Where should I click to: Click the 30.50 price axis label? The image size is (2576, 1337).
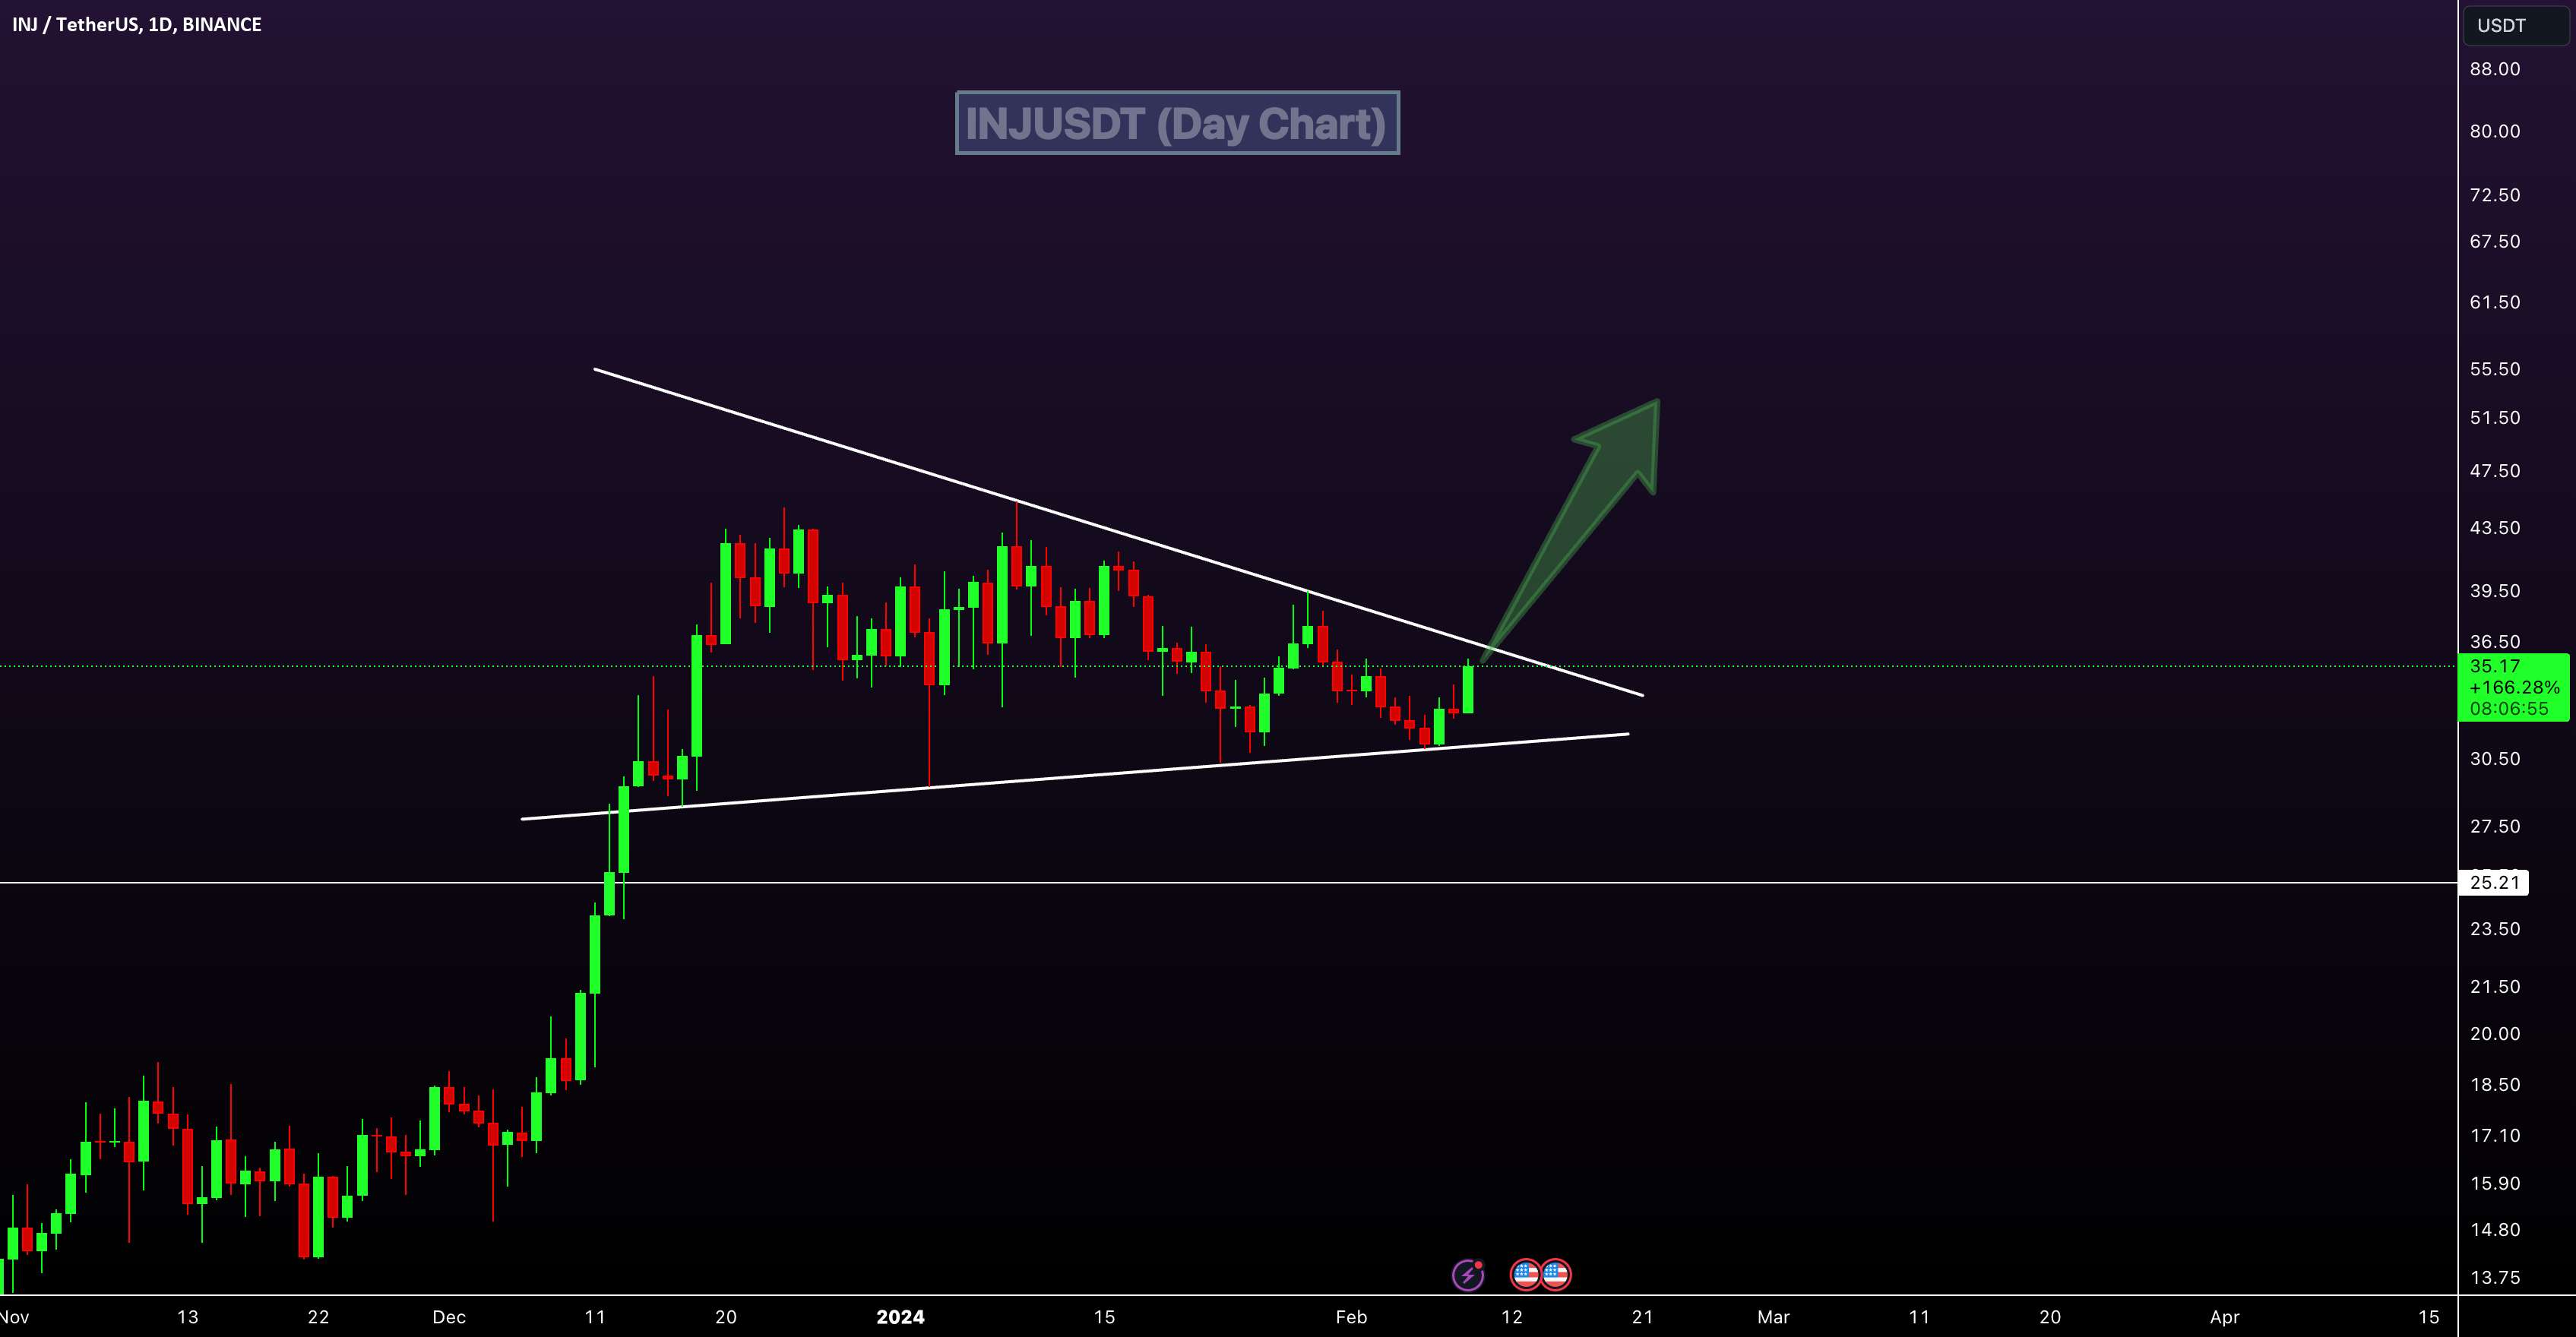2494,759
